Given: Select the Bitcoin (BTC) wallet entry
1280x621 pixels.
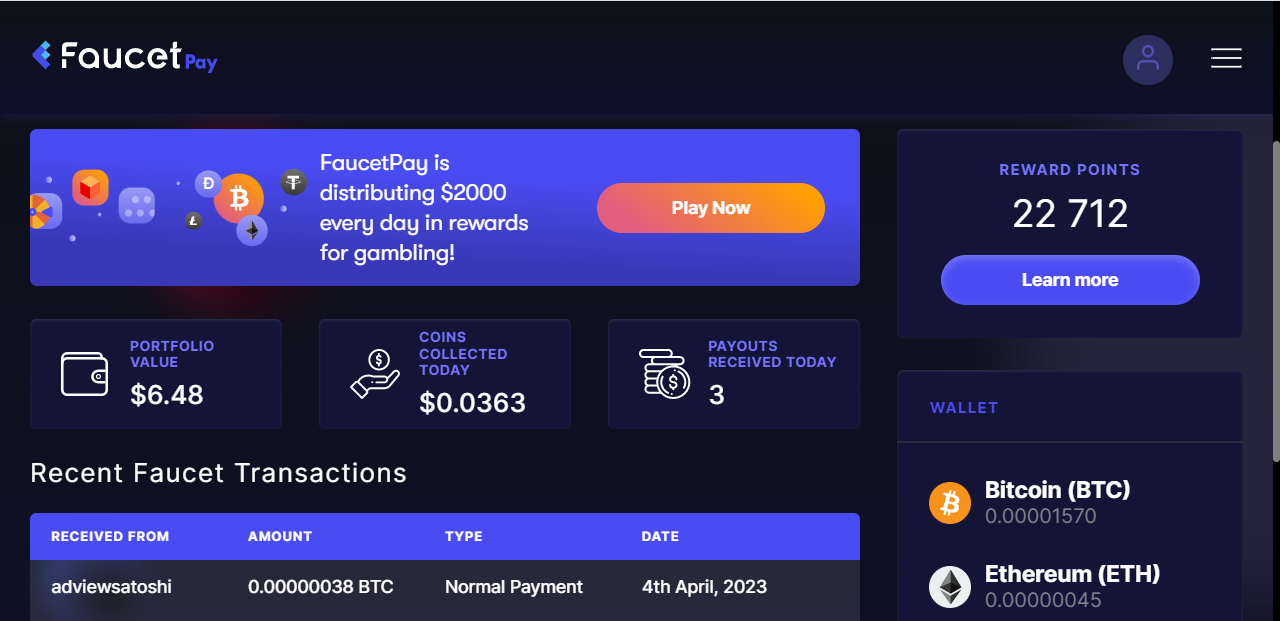Looking at the screenshot, I should click(1070, 503).
